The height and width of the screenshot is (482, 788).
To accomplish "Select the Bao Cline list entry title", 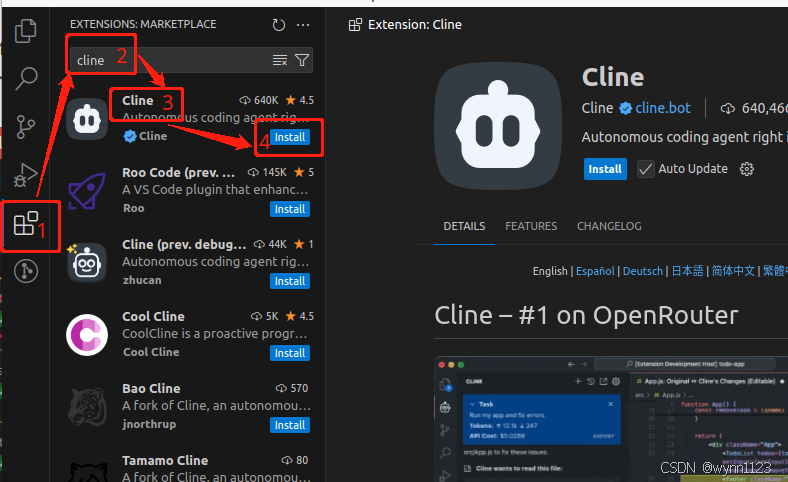I will [151, 389].
